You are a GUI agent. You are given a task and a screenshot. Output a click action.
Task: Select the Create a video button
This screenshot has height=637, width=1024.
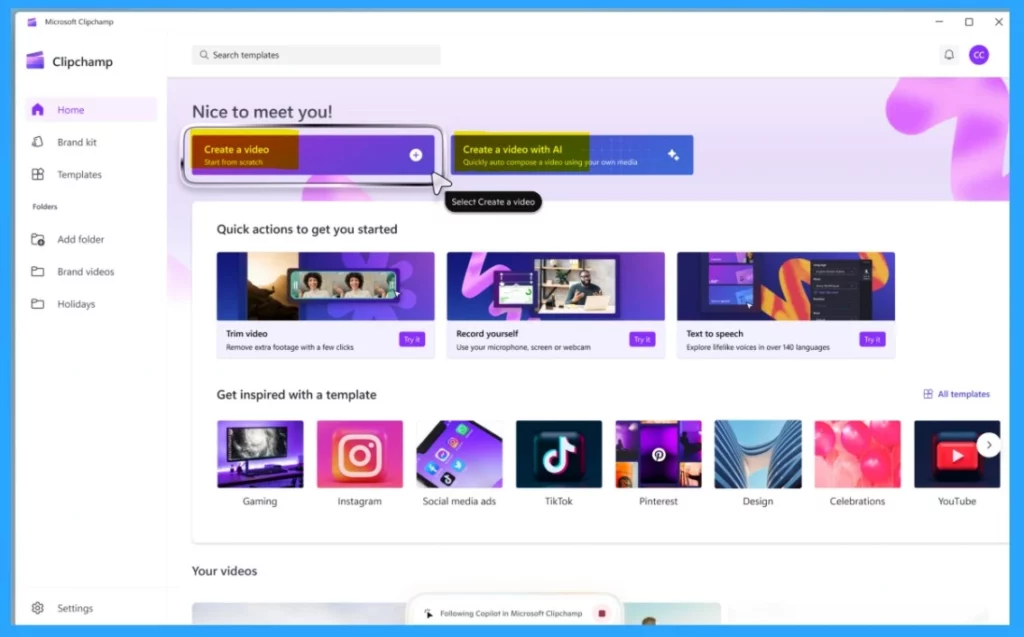(x=313, y=155)
